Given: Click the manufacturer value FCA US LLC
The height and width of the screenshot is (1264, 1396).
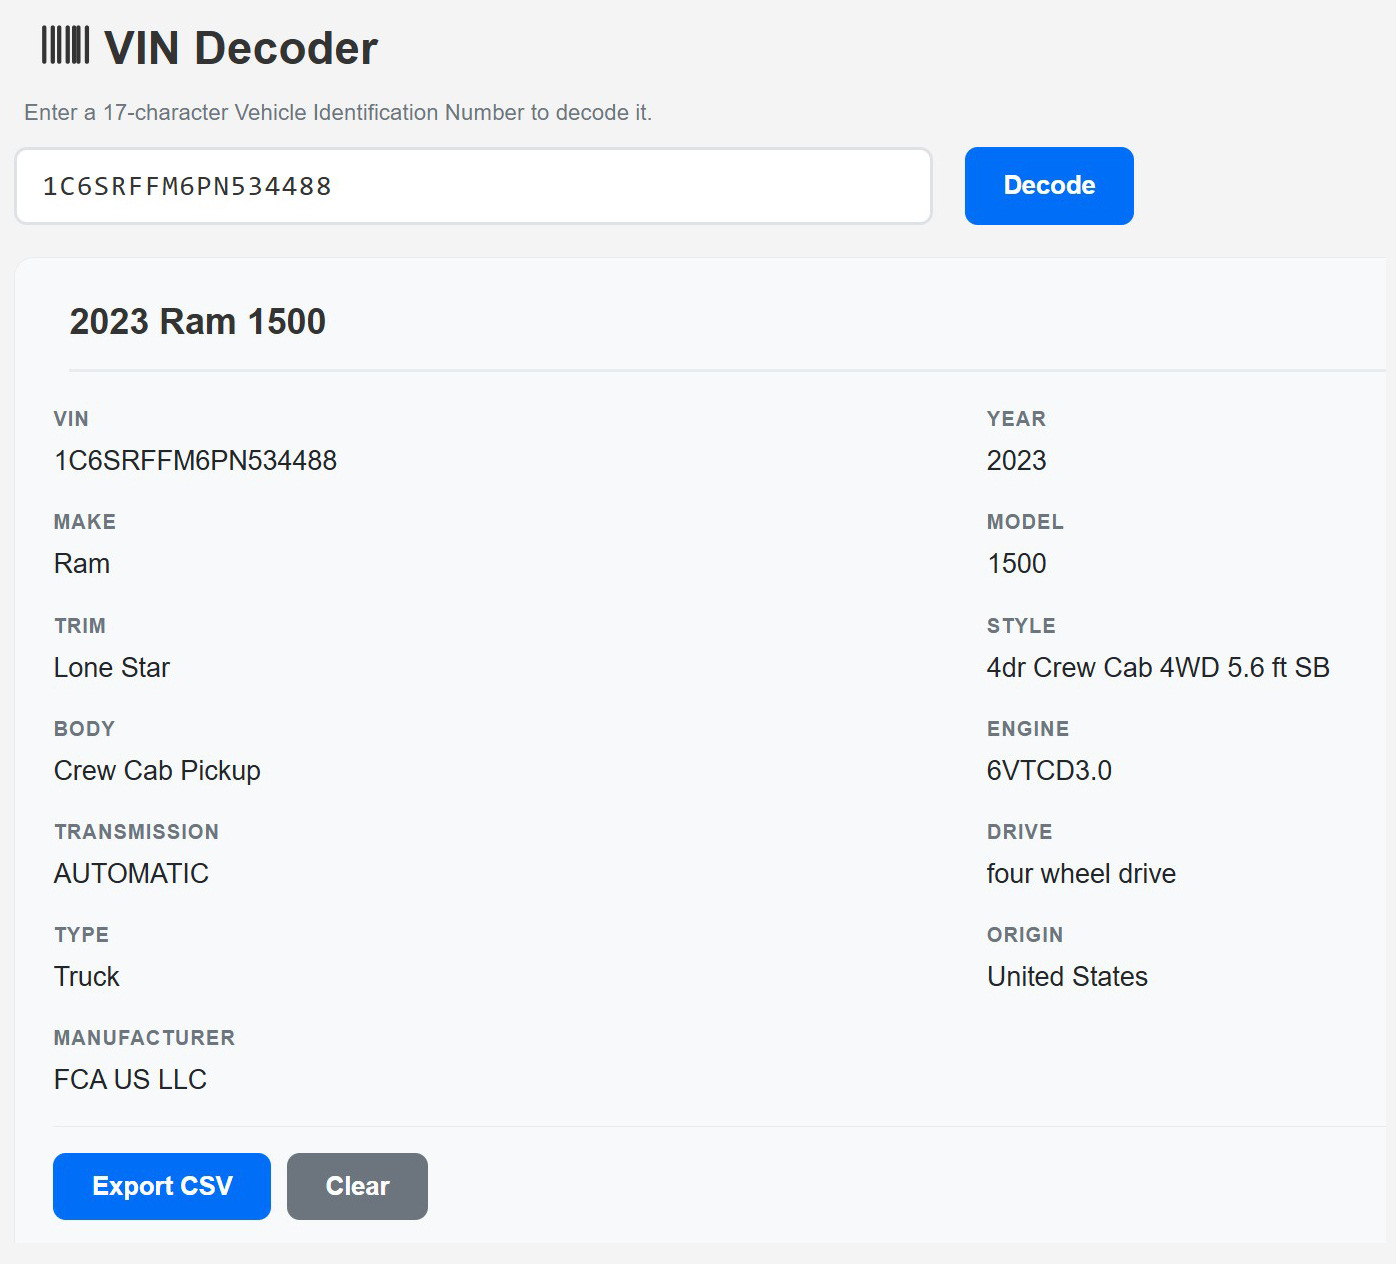Looking at the screenshot, I should click(x=130, y=1080).
